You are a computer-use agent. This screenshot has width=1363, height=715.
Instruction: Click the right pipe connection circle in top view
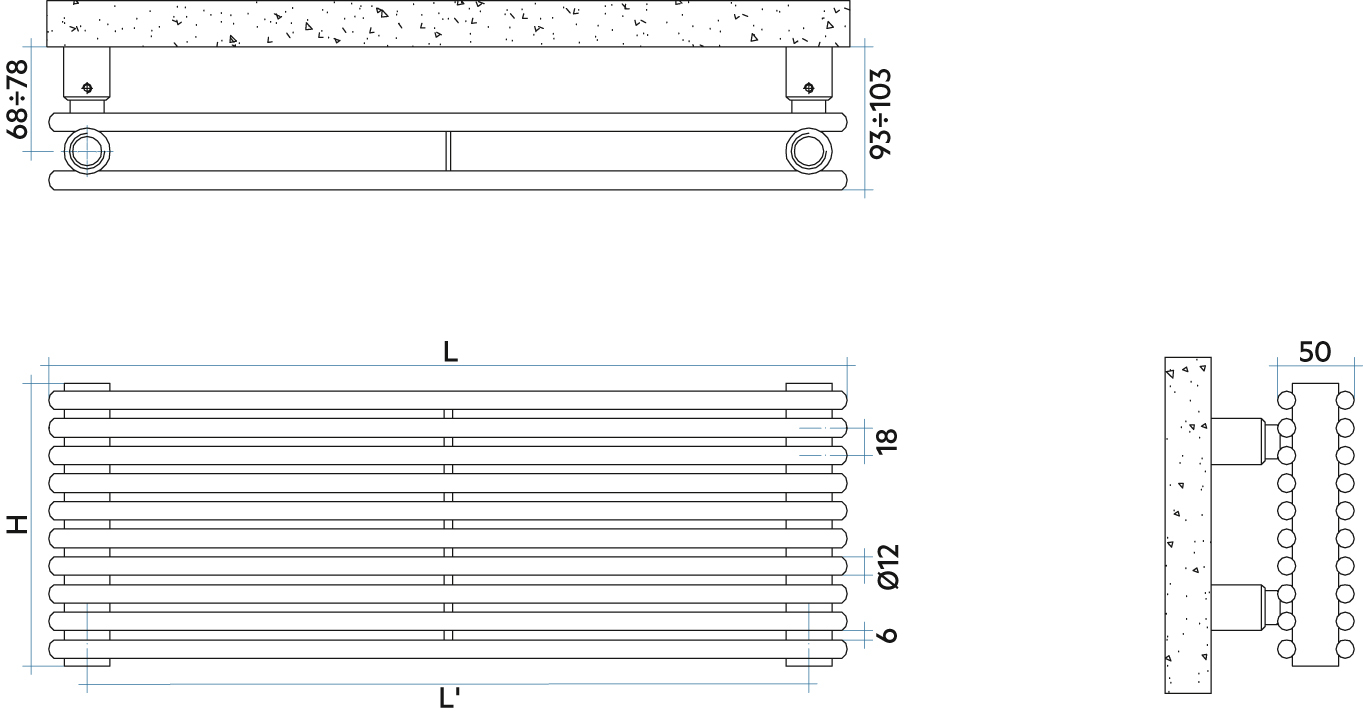click(808, 152)
